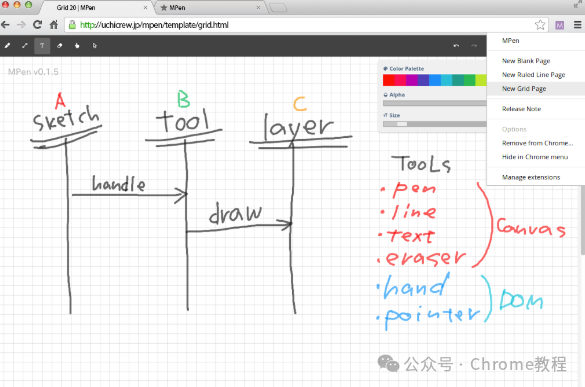Select the Text tool in MPen toolbar
Image resolution: width=585 pixels, height=387 pixels.
pos(42,46)
